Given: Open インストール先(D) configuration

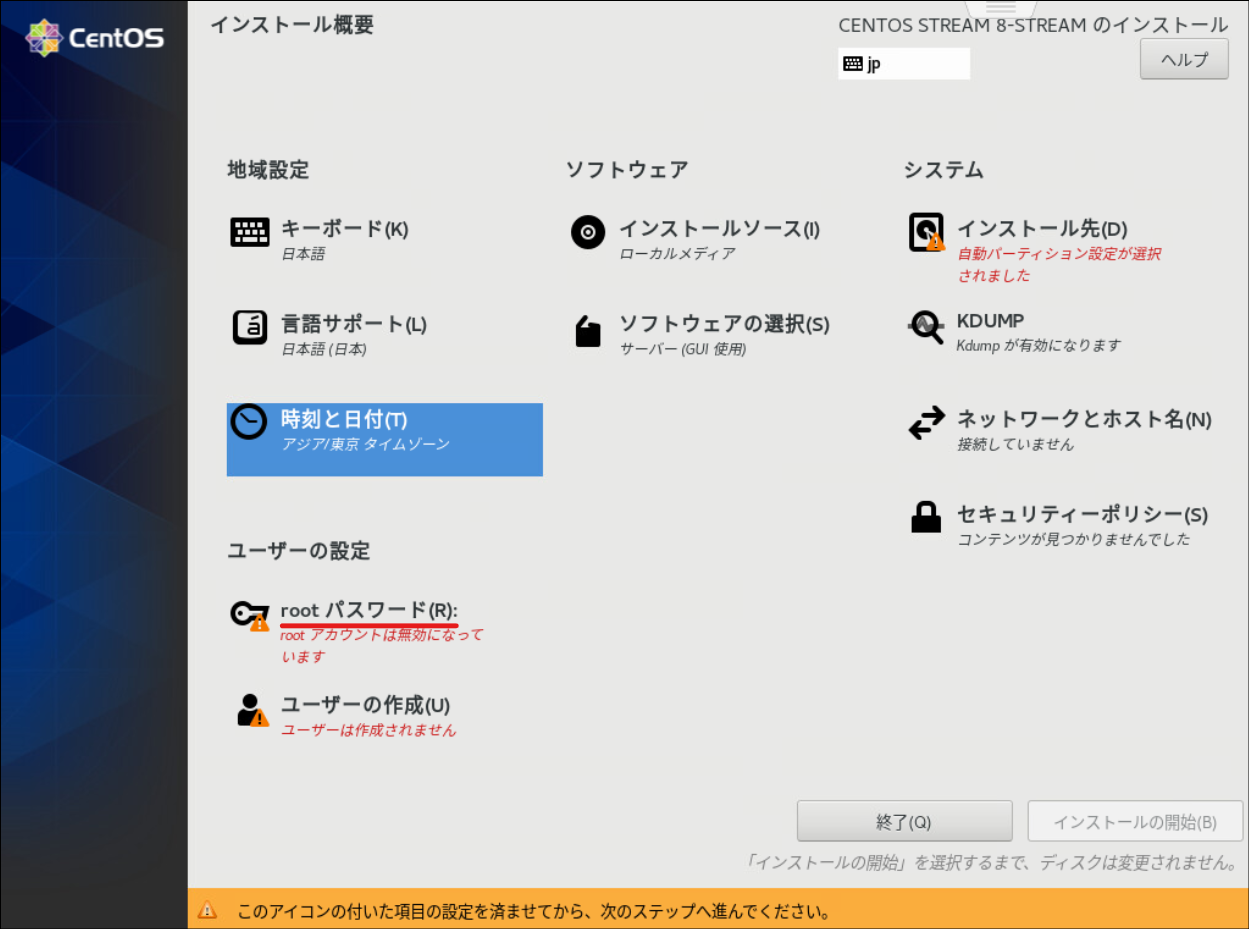Looking at the screenshot, I should point(1042,229).
